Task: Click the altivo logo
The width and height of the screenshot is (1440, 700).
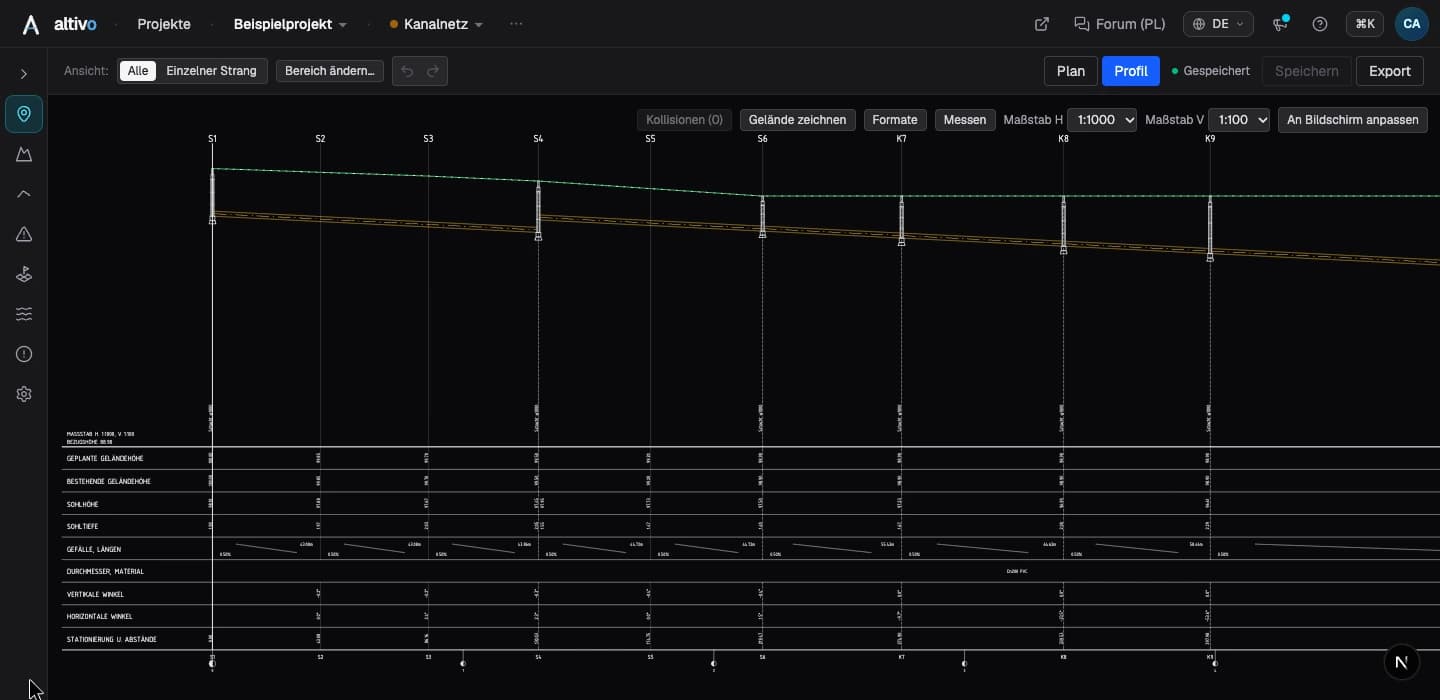Action: click(60, 24)
